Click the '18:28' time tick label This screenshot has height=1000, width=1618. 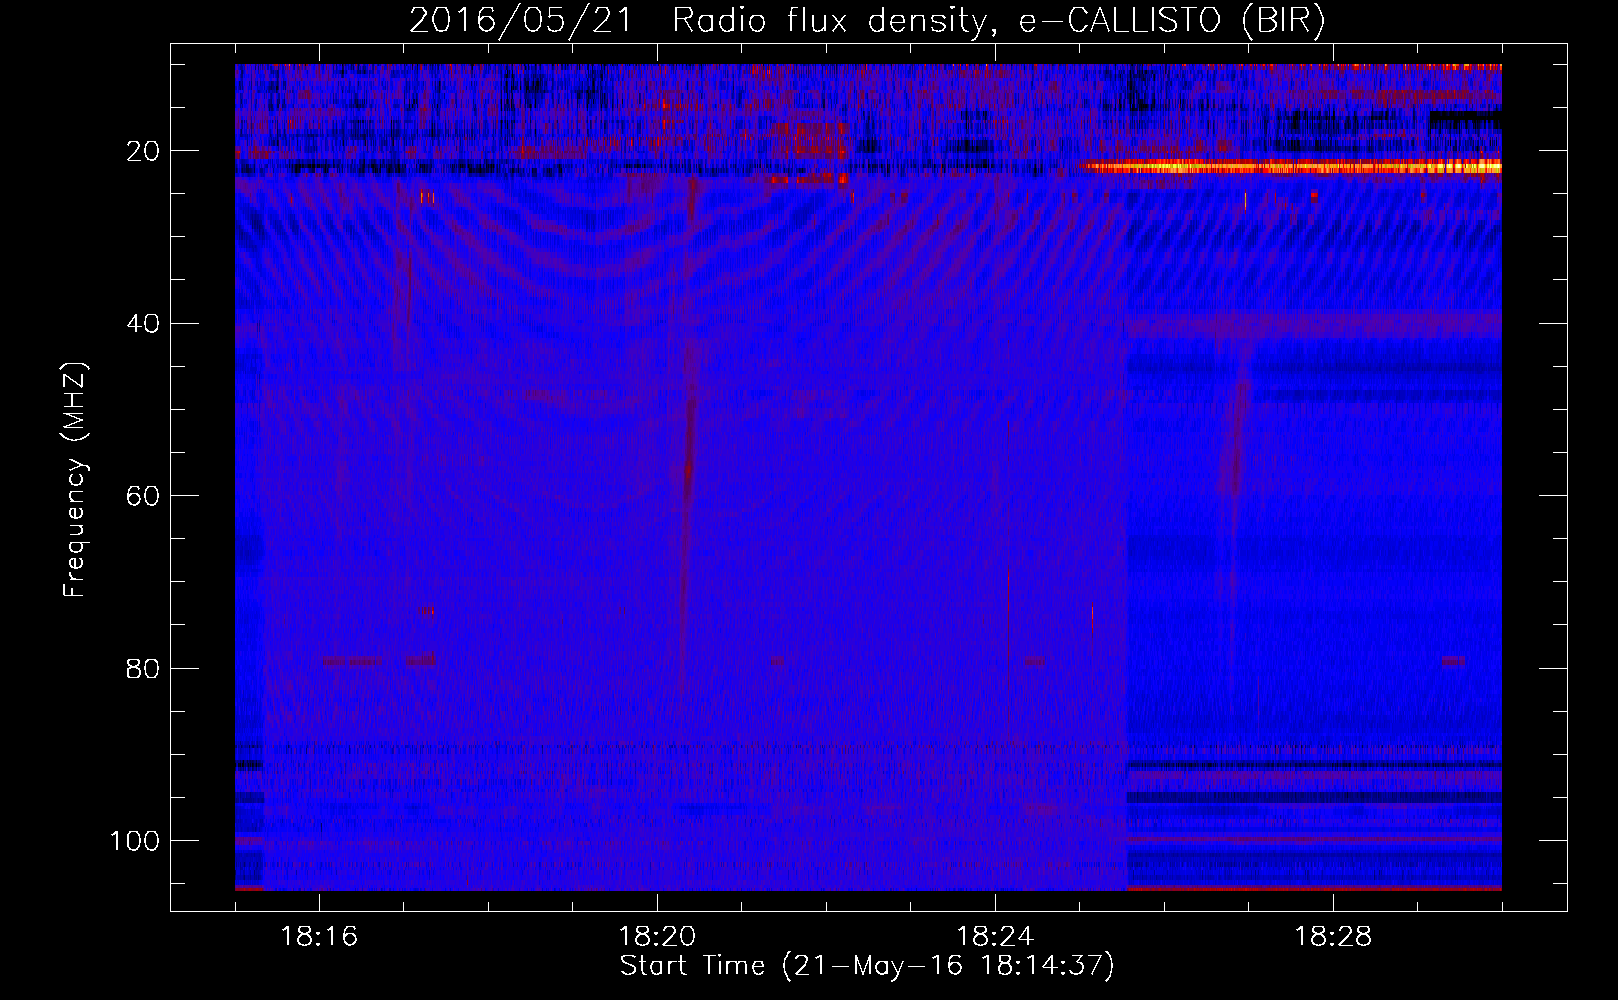[1333, 937]
